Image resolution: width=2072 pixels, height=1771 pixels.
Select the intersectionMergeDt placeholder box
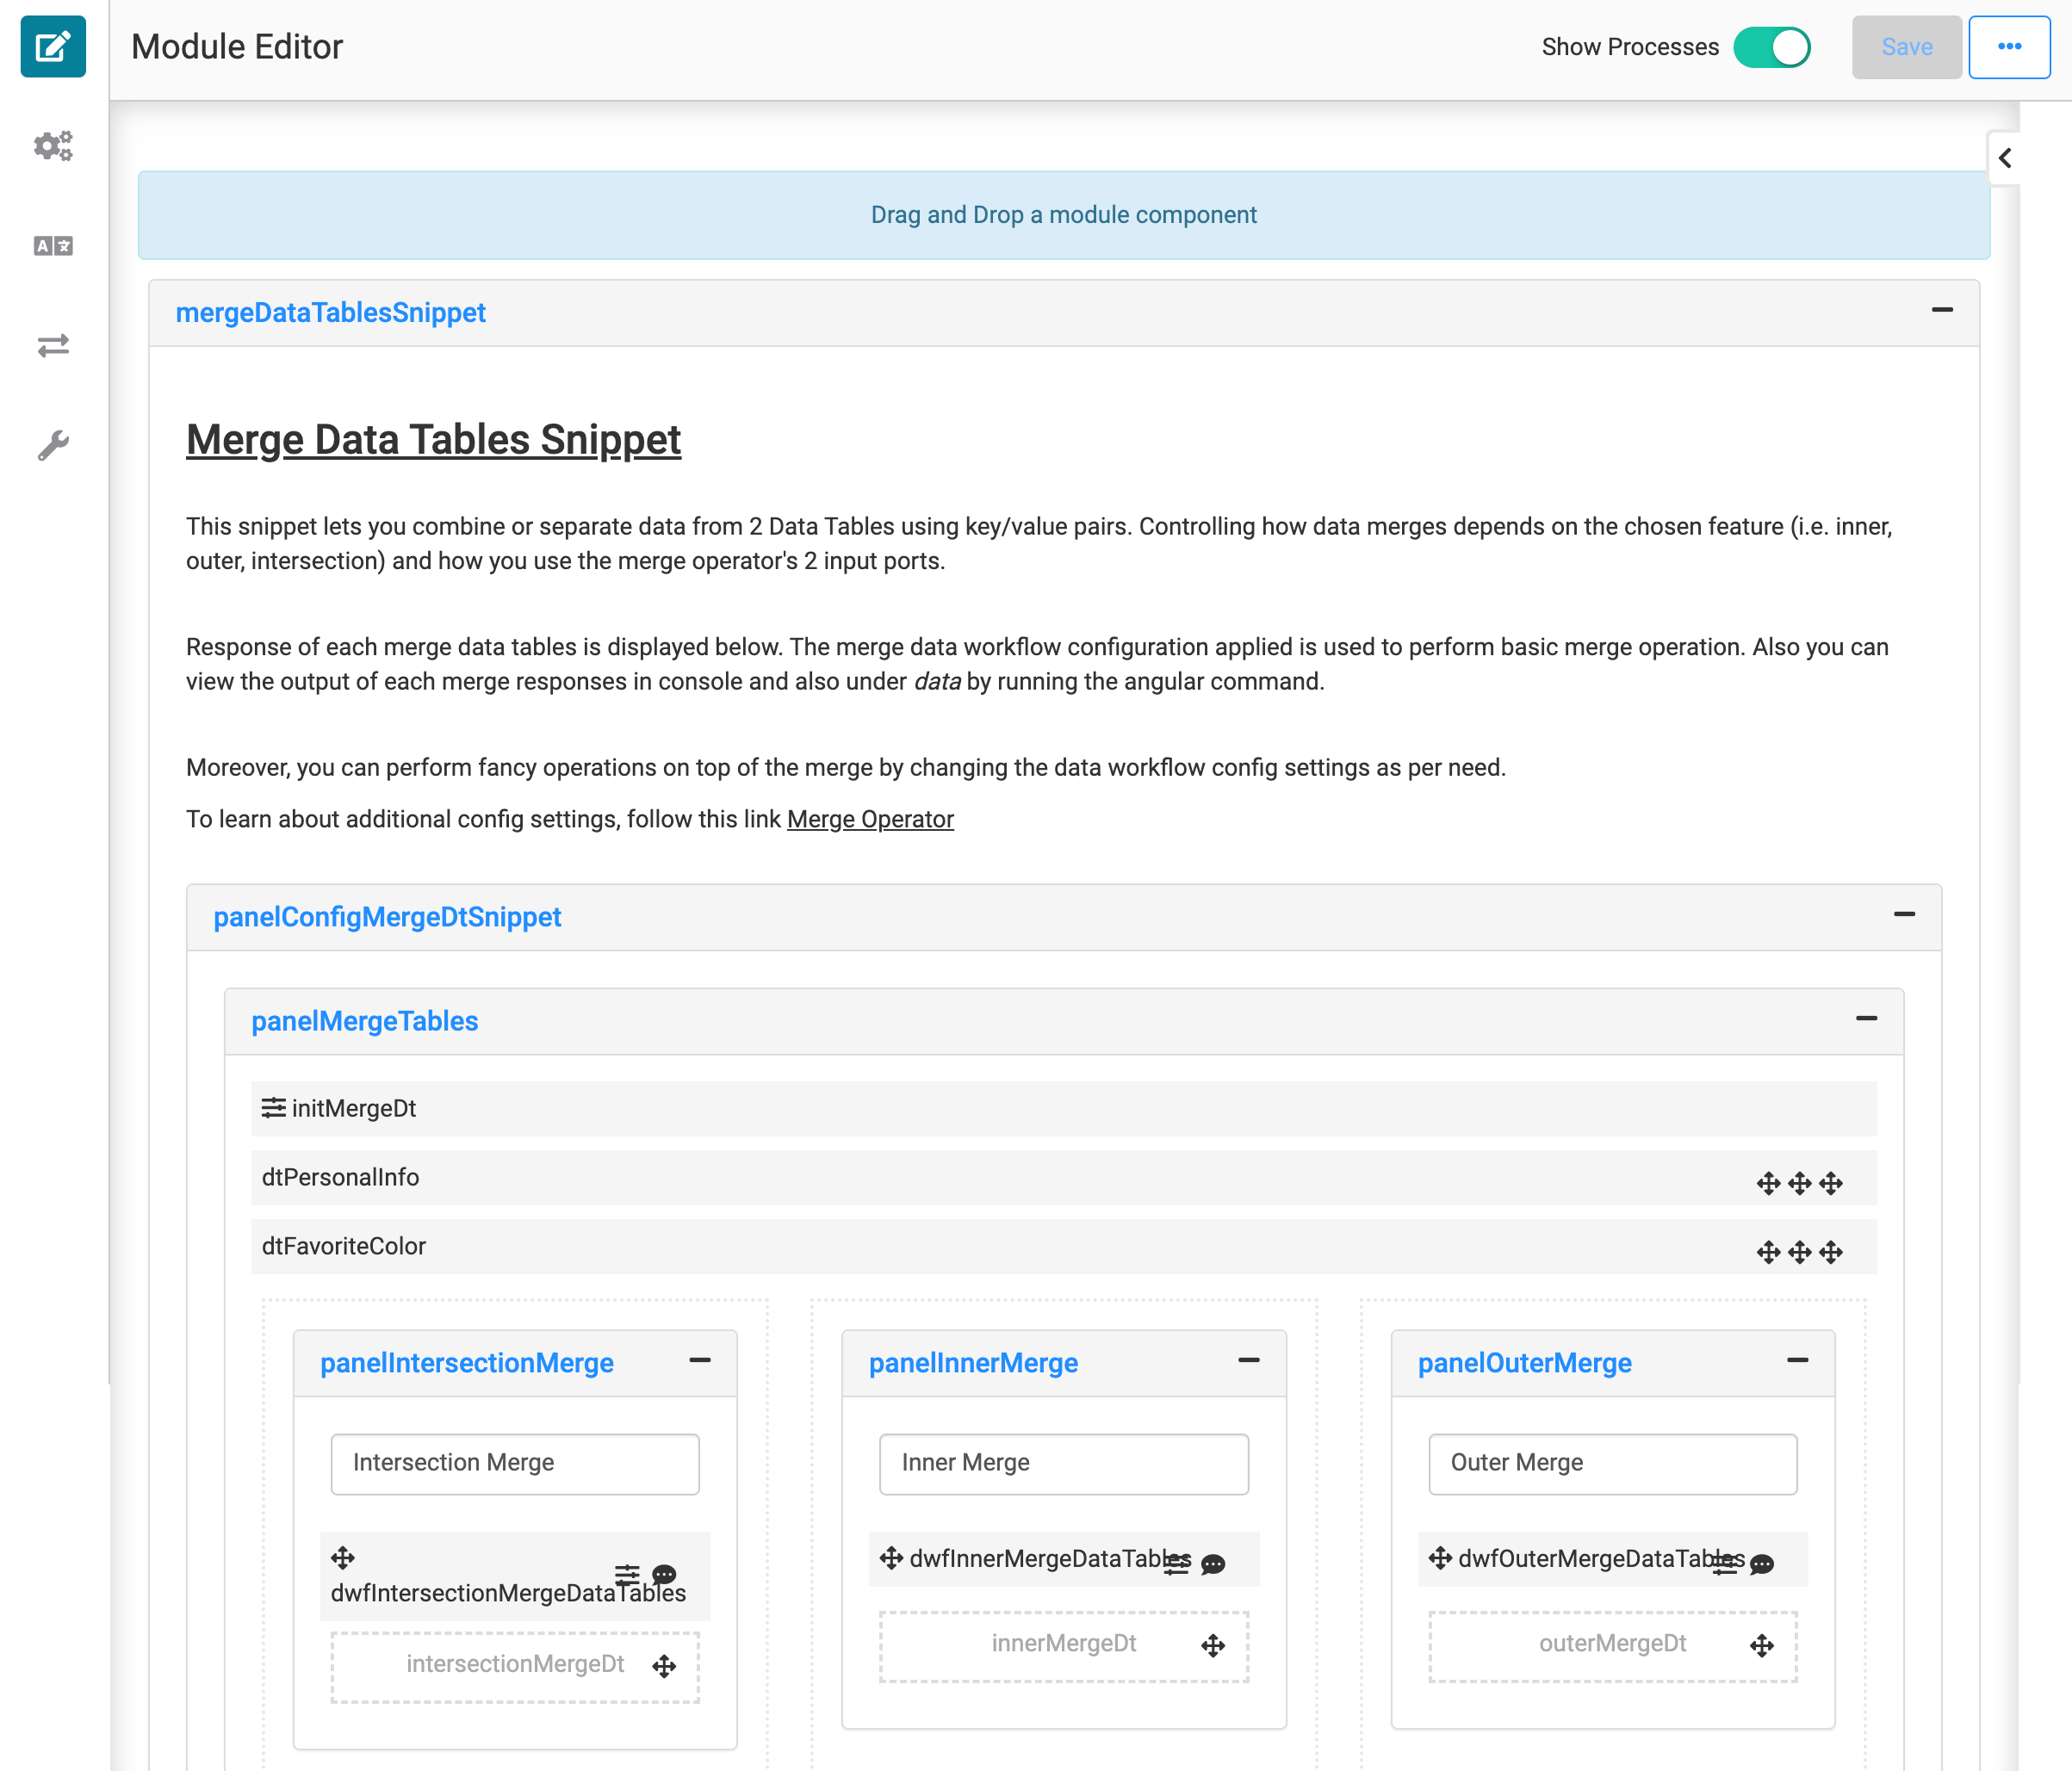click(515, 1667)
